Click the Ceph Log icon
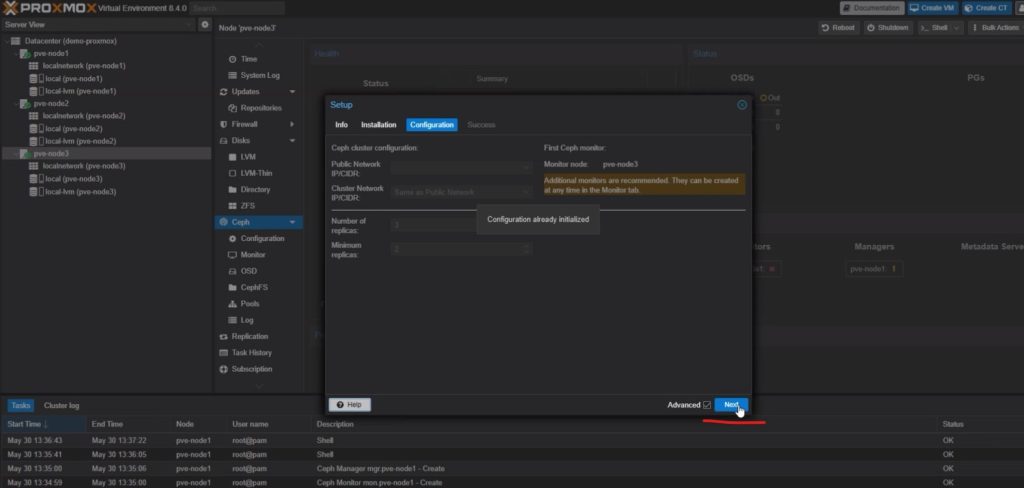 point(232,321)
